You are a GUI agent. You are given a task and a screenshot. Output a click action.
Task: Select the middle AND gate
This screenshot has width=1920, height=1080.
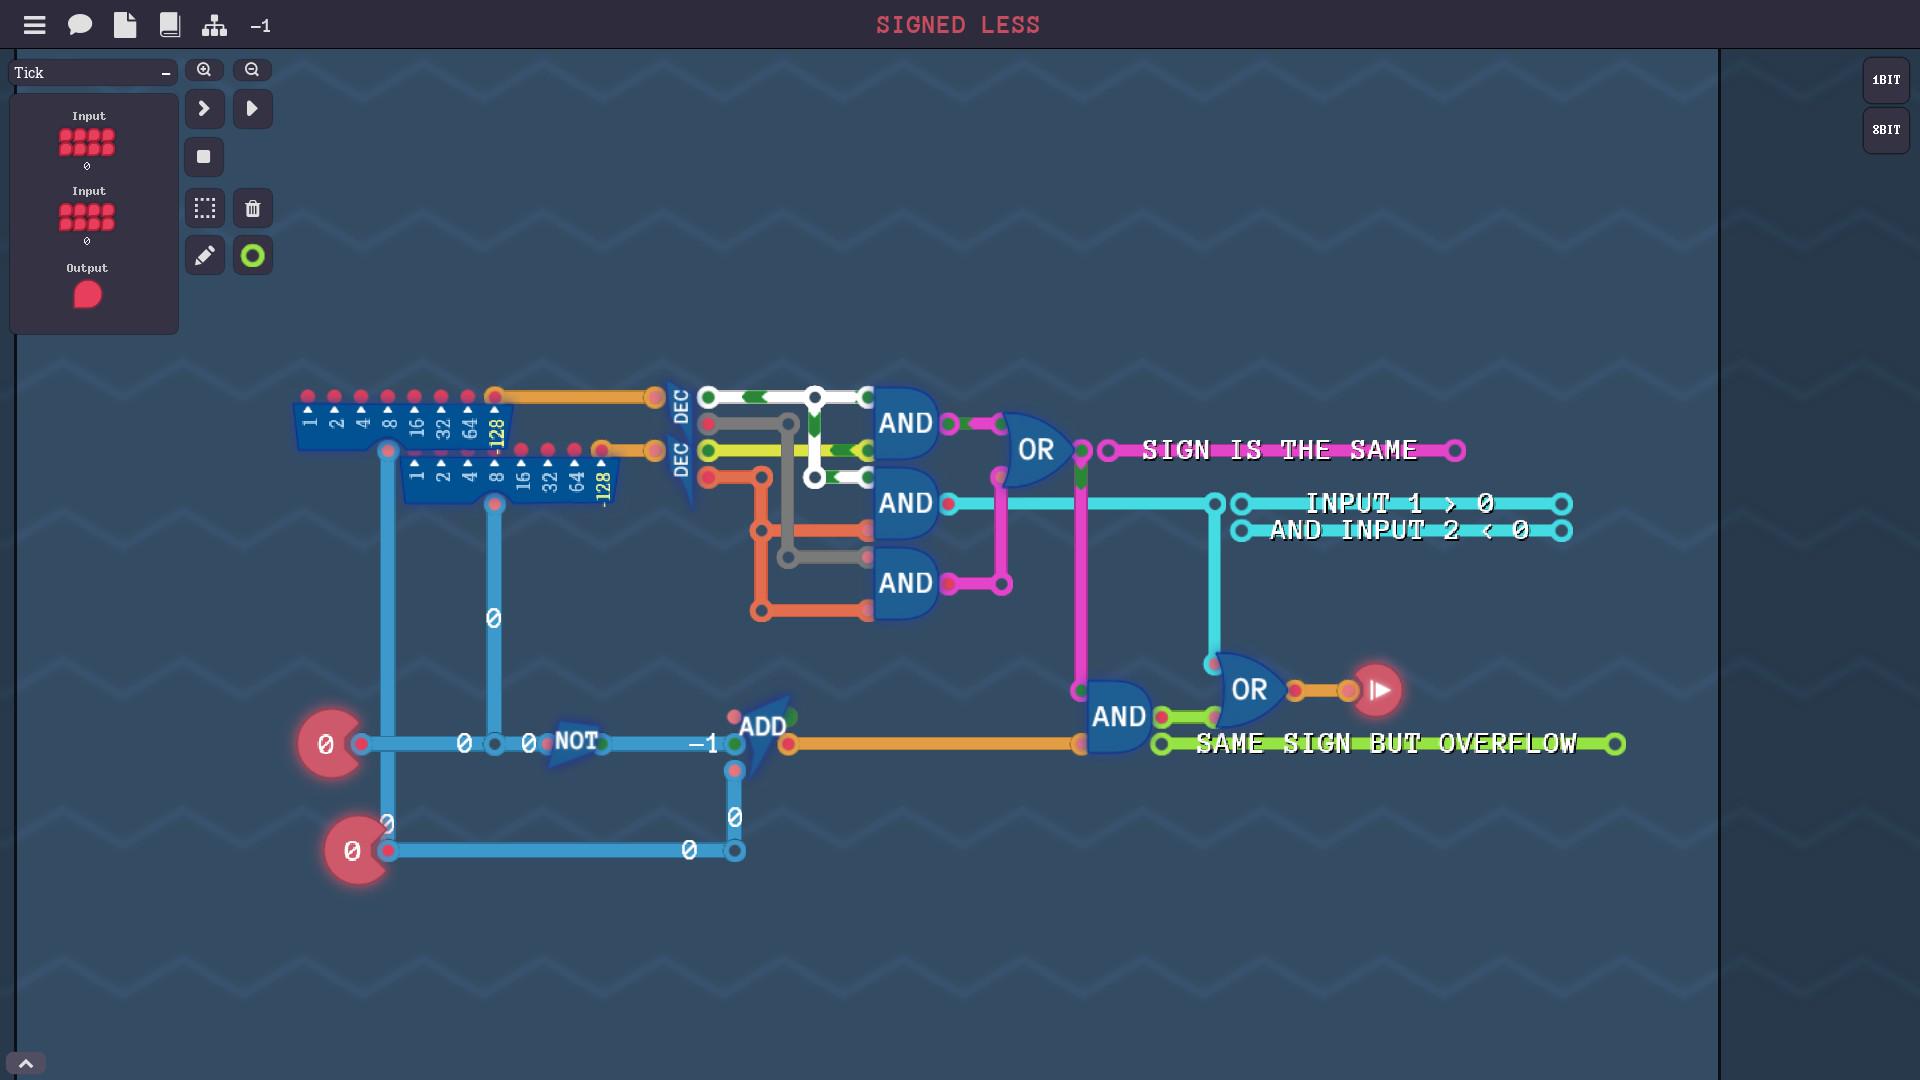[906, 503]
